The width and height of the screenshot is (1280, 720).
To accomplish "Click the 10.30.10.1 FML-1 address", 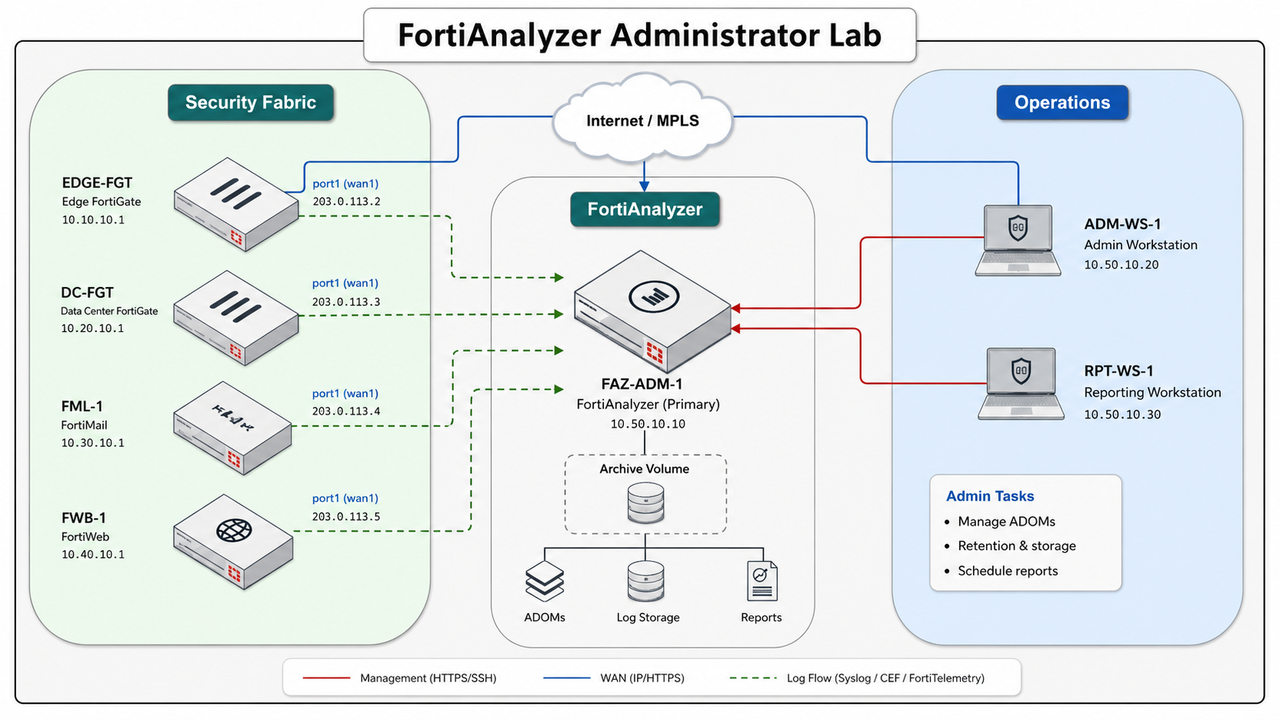I will tap(93, 443).
